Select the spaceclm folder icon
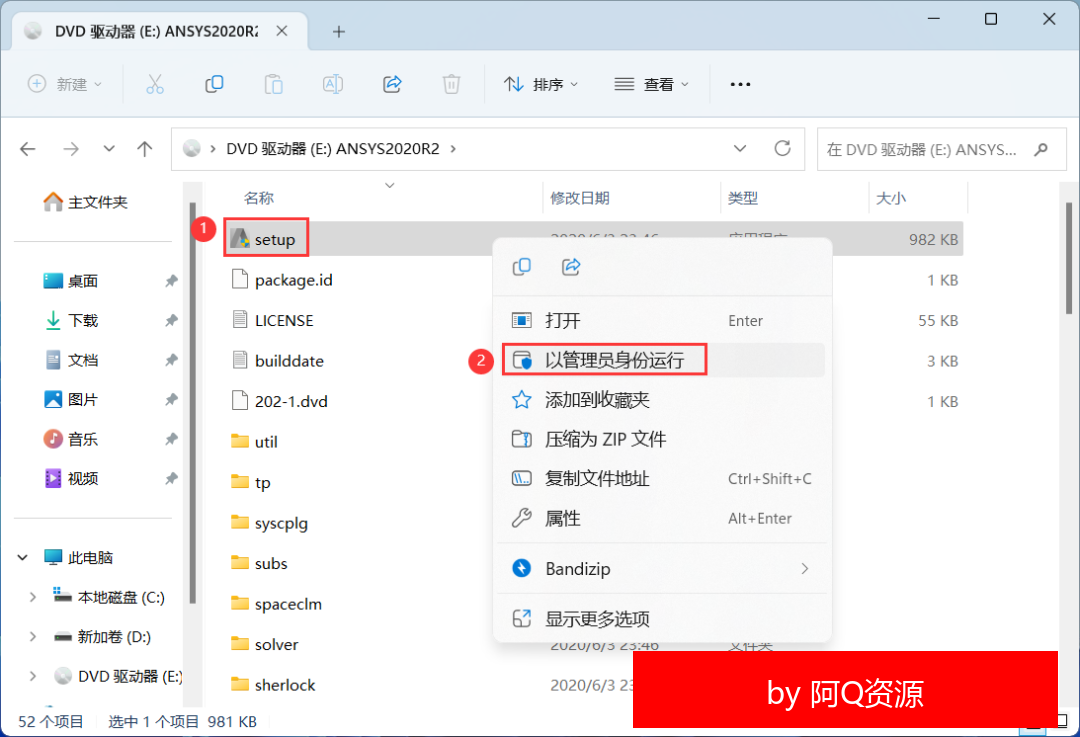 coord(240,603)
